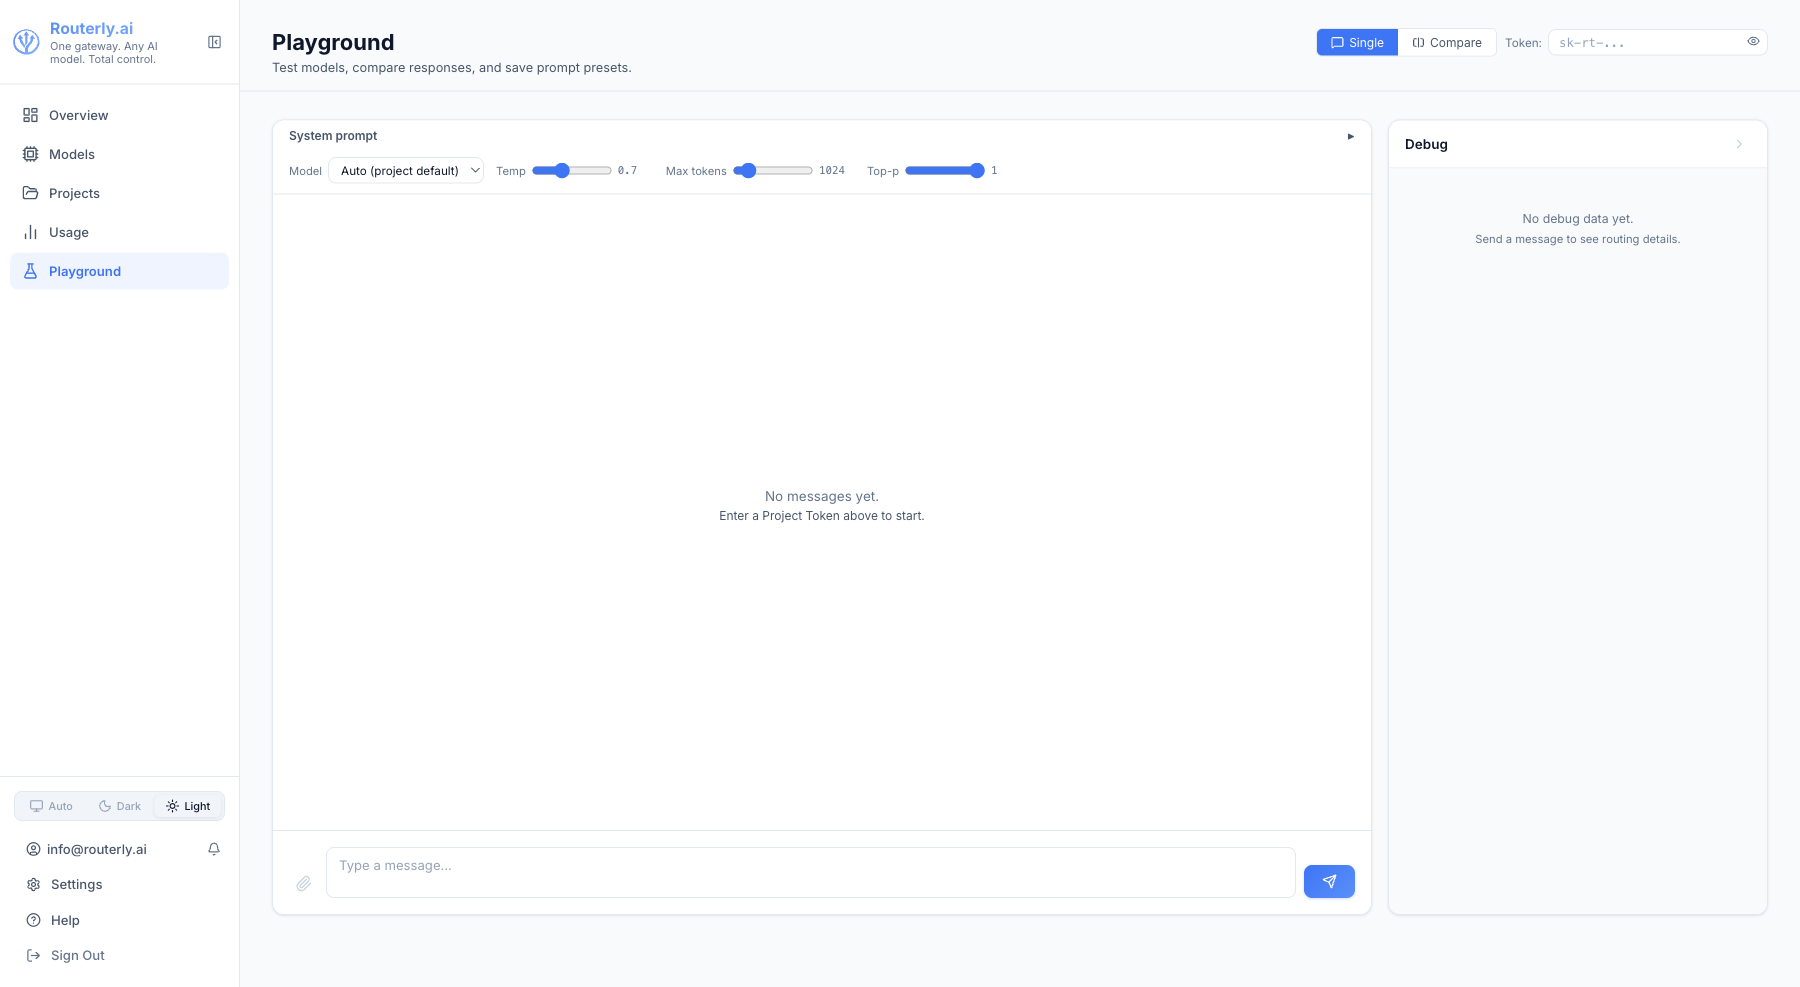Focus the Type a message box

click(x=811, y=872)
